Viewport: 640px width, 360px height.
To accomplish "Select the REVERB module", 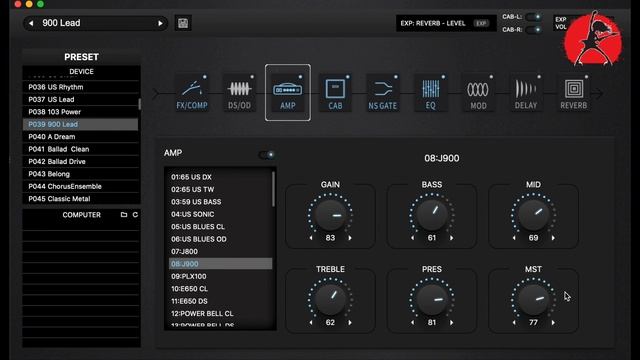I will coord(573,93).
